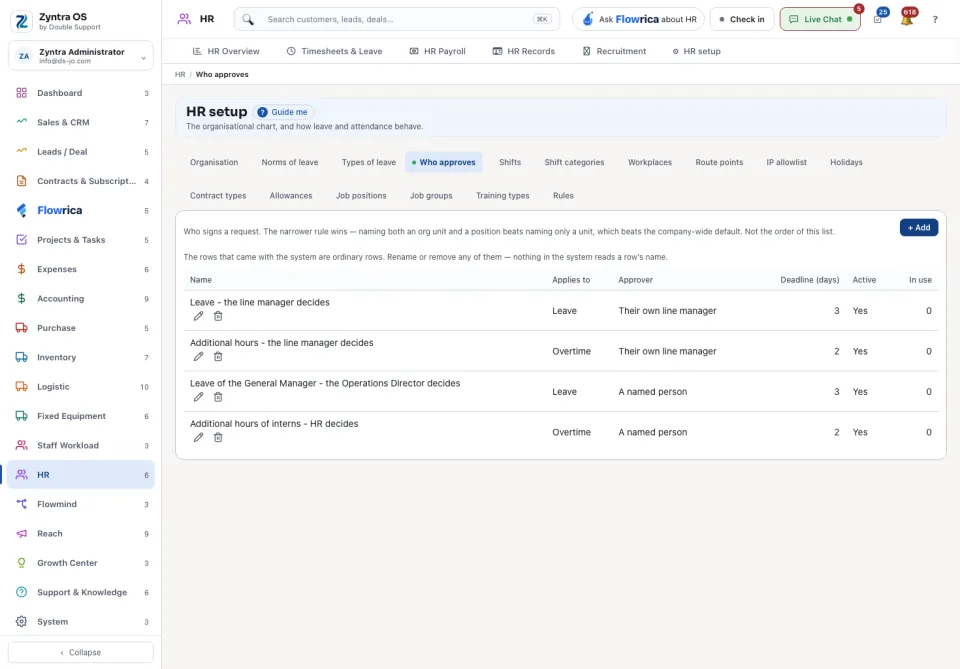Go to Sales & CRM module
This screenshot has height=669, width=960.
(81, 122)
